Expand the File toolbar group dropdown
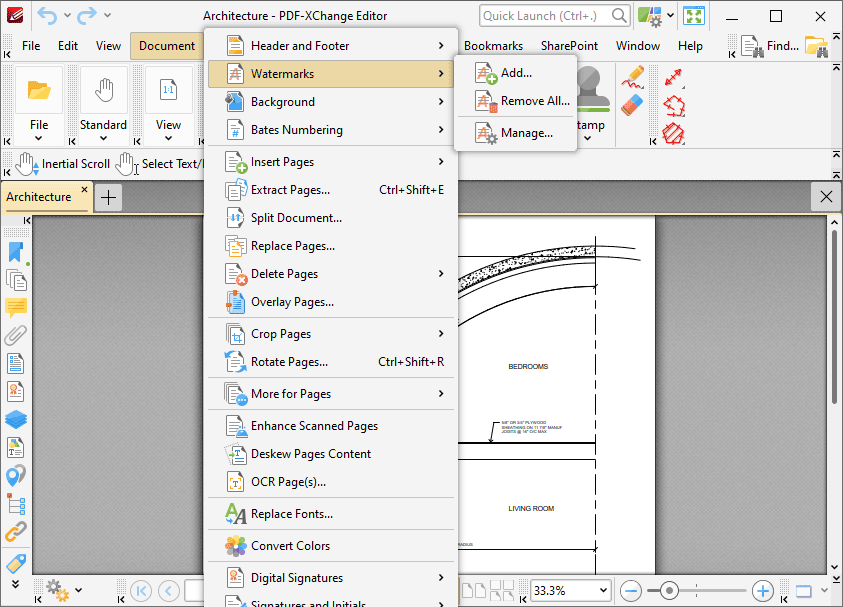The width and height of the screenshot is (843, 607). (39, 138)
